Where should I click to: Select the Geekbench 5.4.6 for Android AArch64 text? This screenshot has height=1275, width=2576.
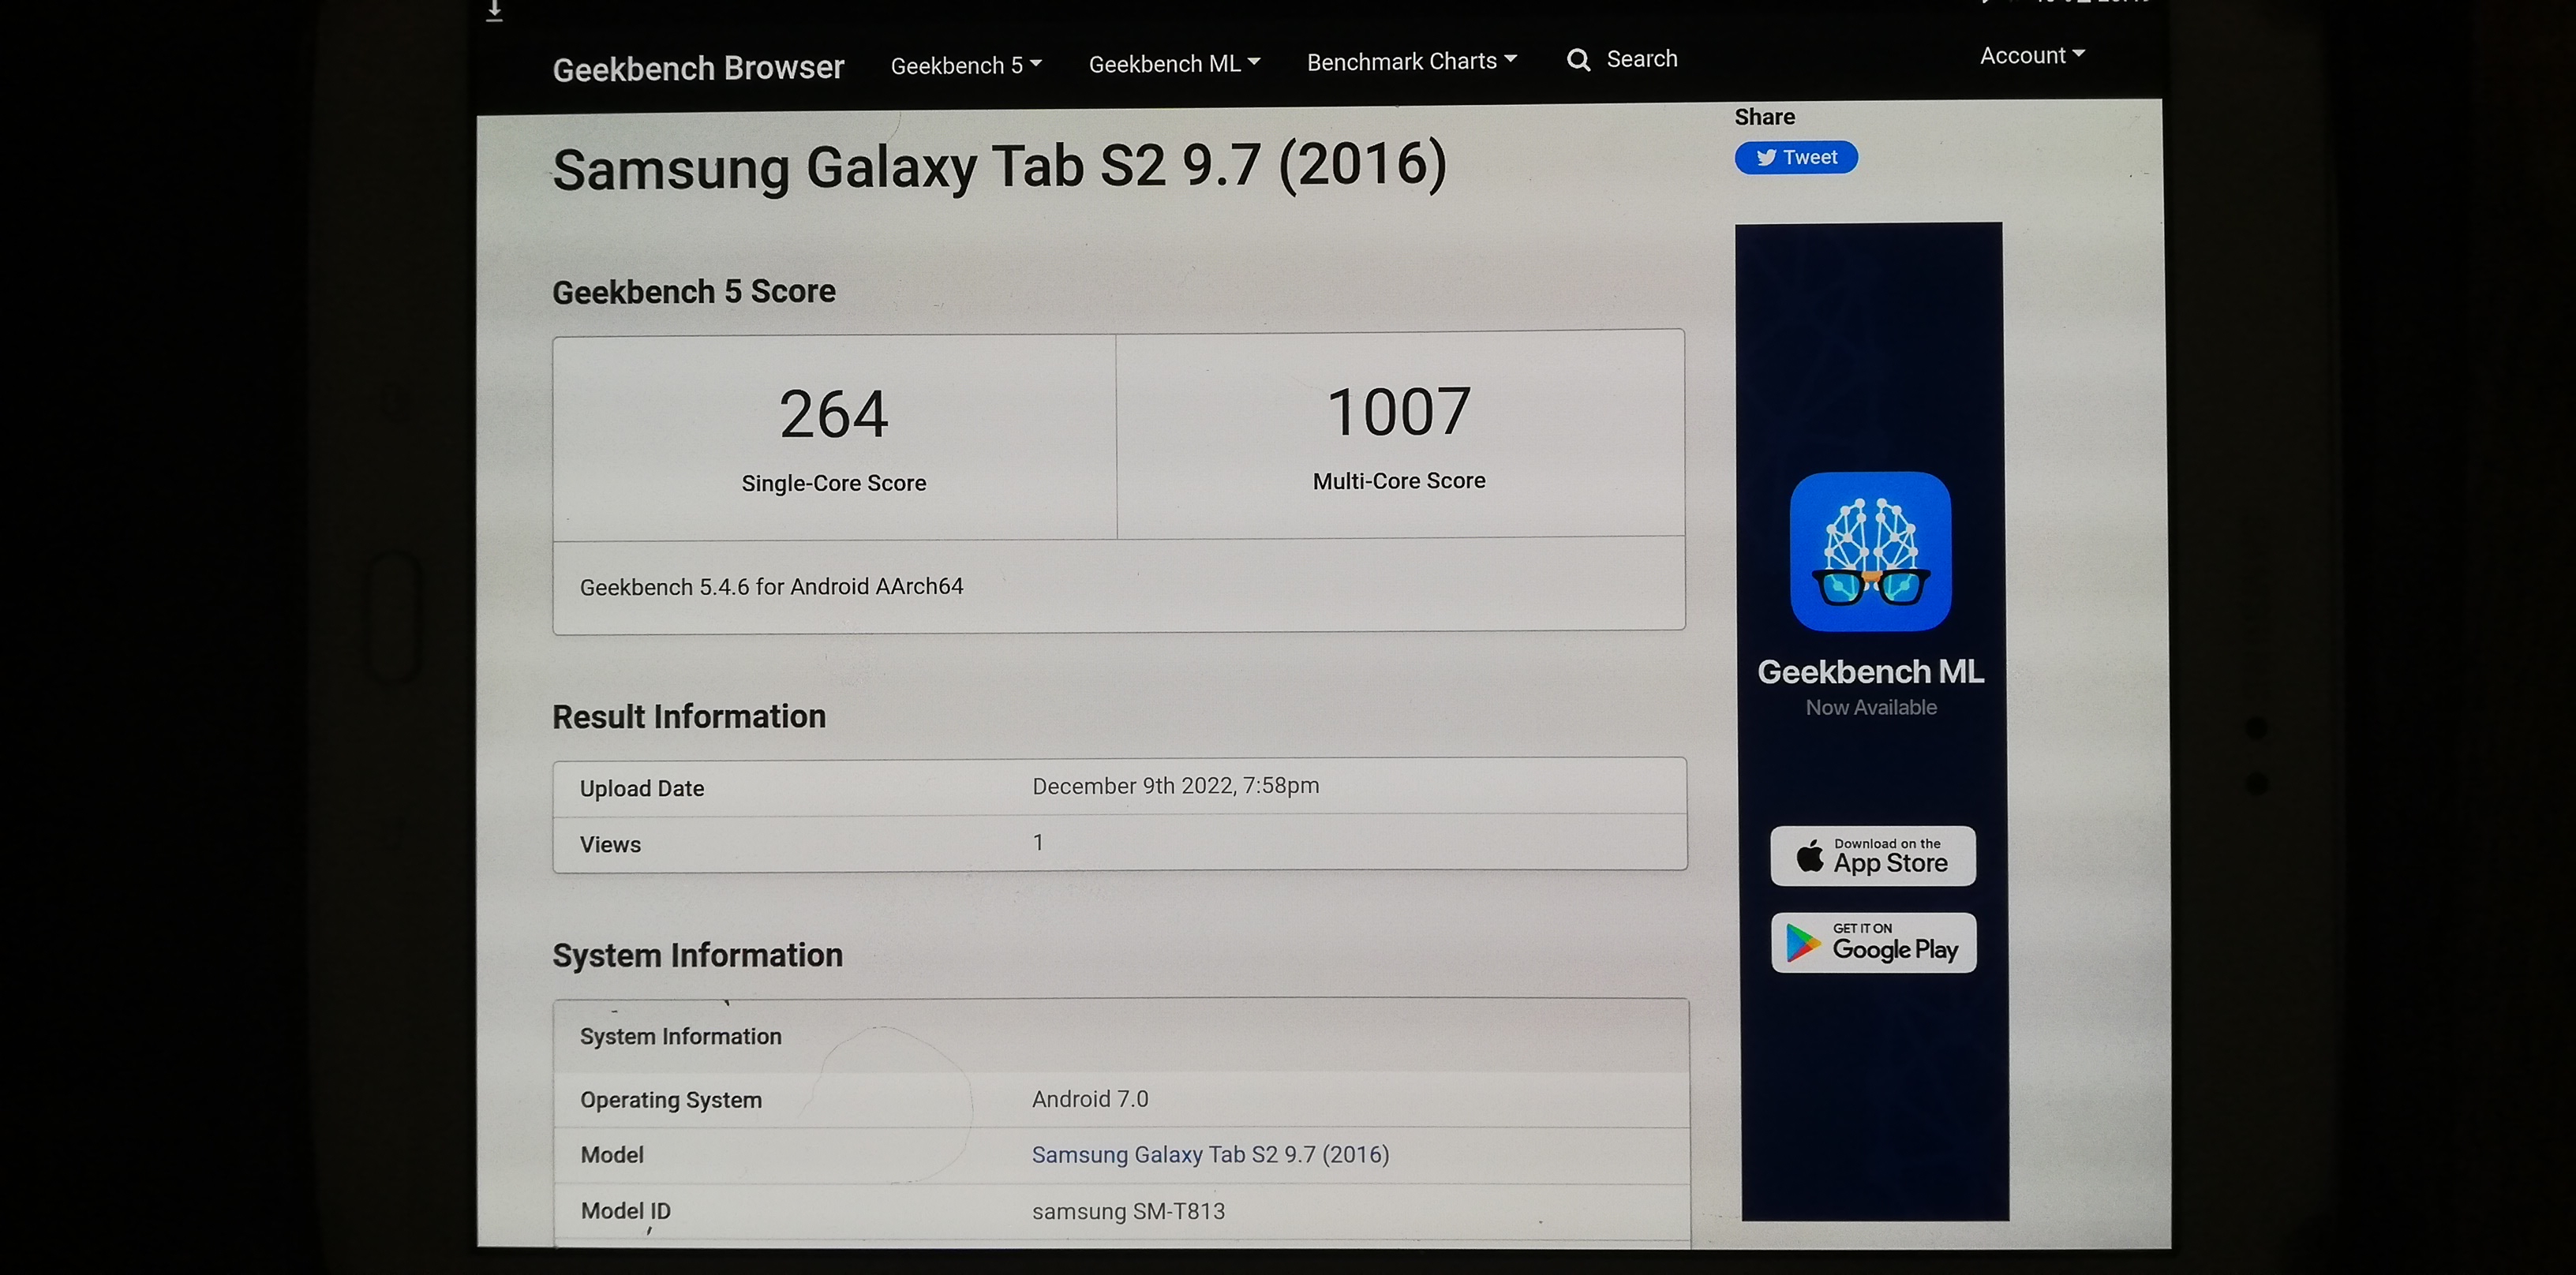771,586
